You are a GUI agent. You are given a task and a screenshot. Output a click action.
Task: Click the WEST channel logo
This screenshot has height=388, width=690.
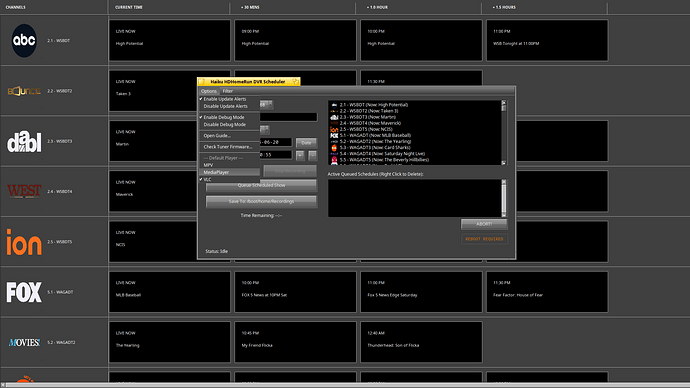[24, 191]
